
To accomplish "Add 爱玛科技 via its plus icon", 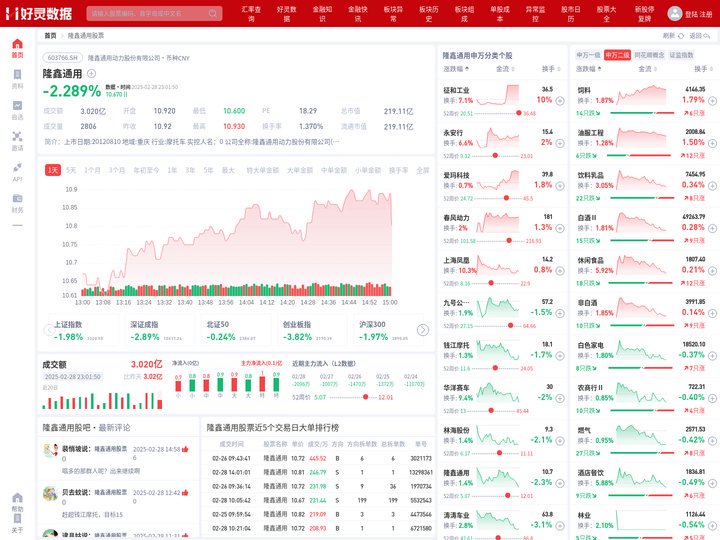I will tap(560, 186).
